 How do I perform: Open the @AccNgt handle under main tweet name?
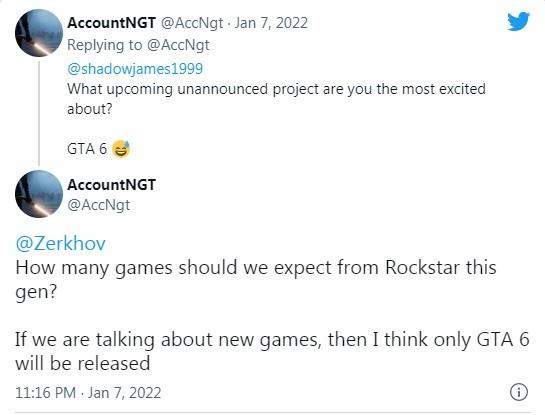[98, 205]
